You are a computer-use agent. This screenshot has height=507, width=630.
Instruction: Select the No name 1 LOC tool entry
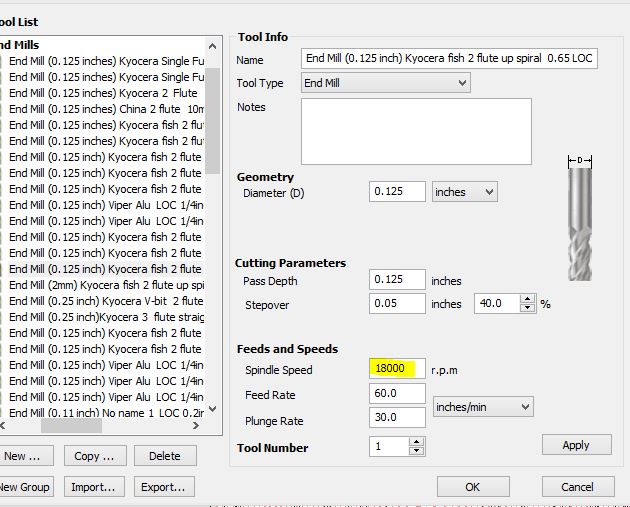click(105, 413)
